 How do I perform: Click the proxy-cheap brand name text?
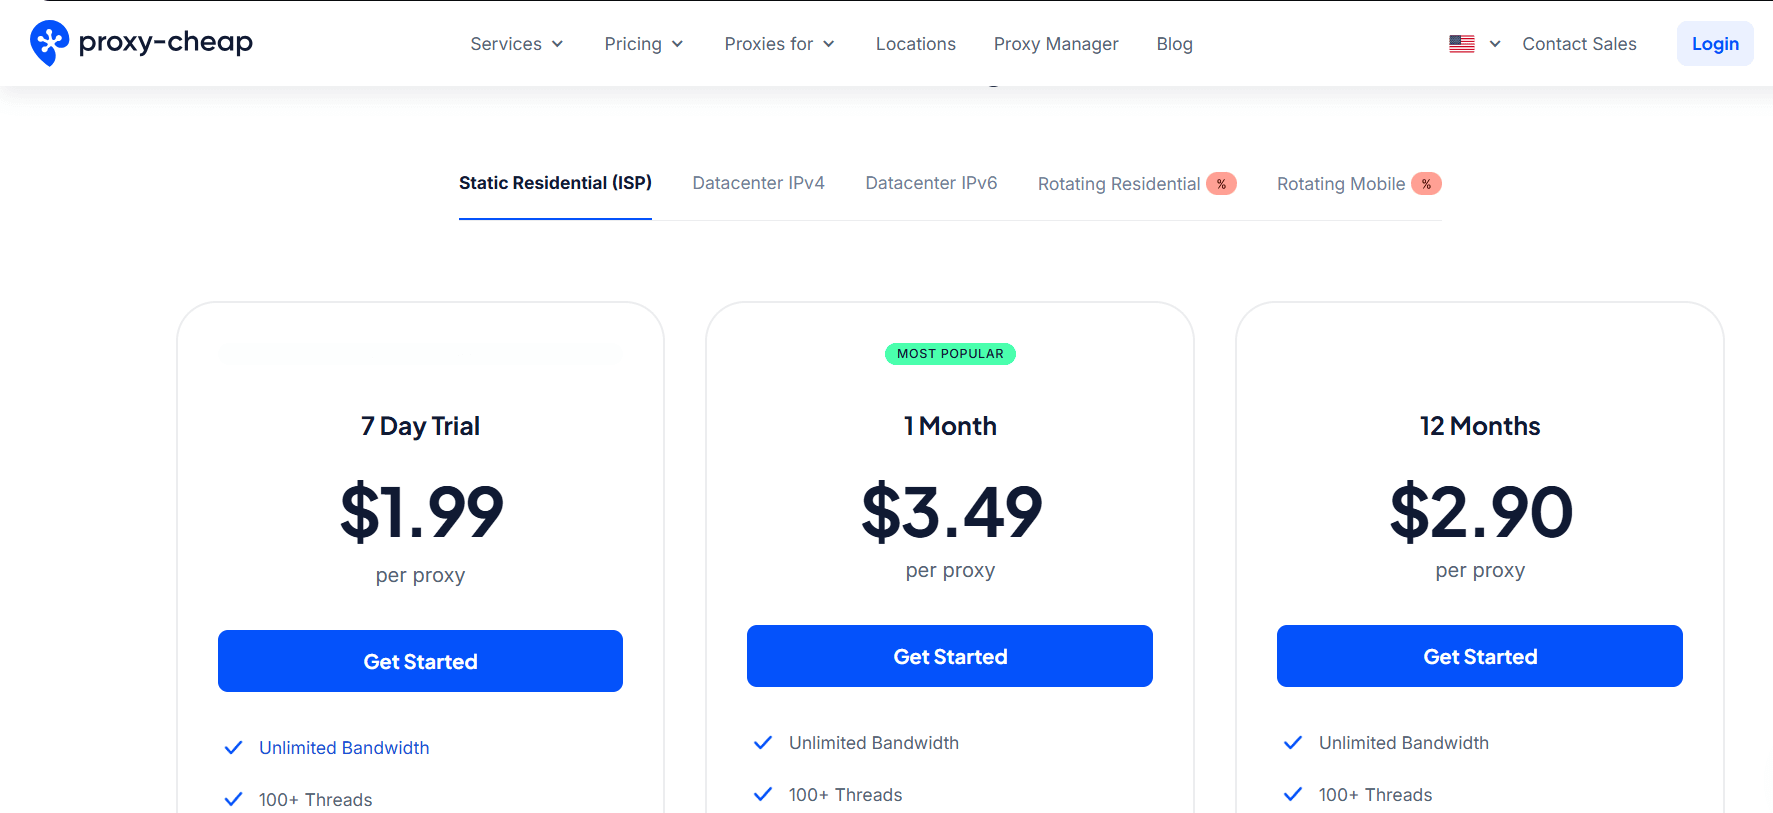[x=166, y=42]
